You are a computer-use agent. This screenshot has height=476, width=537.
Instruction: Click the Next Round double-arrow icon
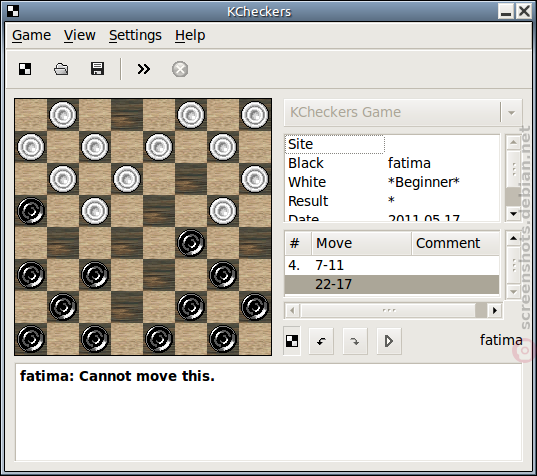point(143,69)
